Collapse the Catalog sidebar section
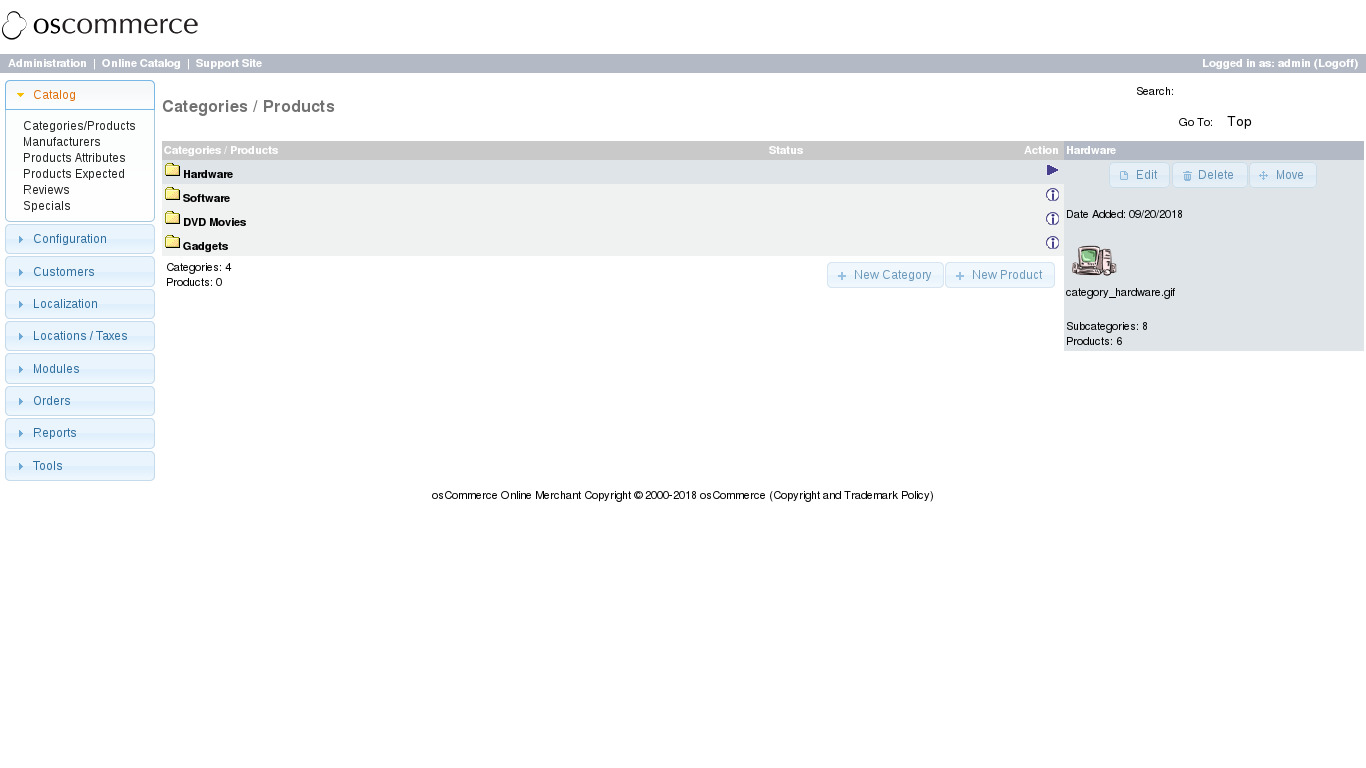 pos(80,95)
